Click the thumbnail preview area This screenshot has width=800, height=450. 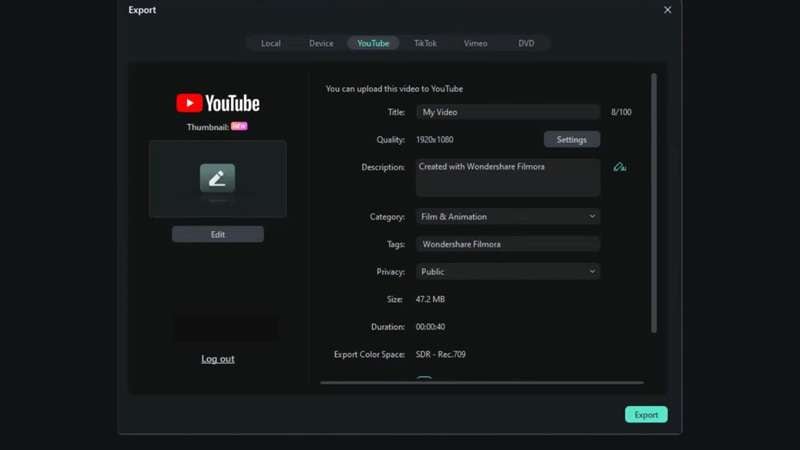[218, 179]
